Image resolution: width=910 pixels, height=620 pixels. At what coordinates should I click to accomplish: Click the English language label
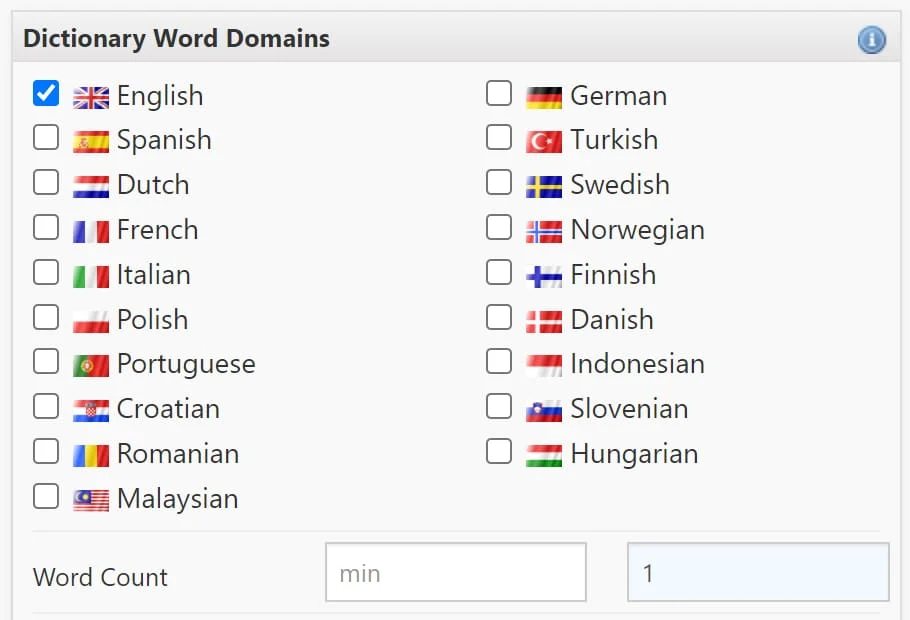[160, 96]
